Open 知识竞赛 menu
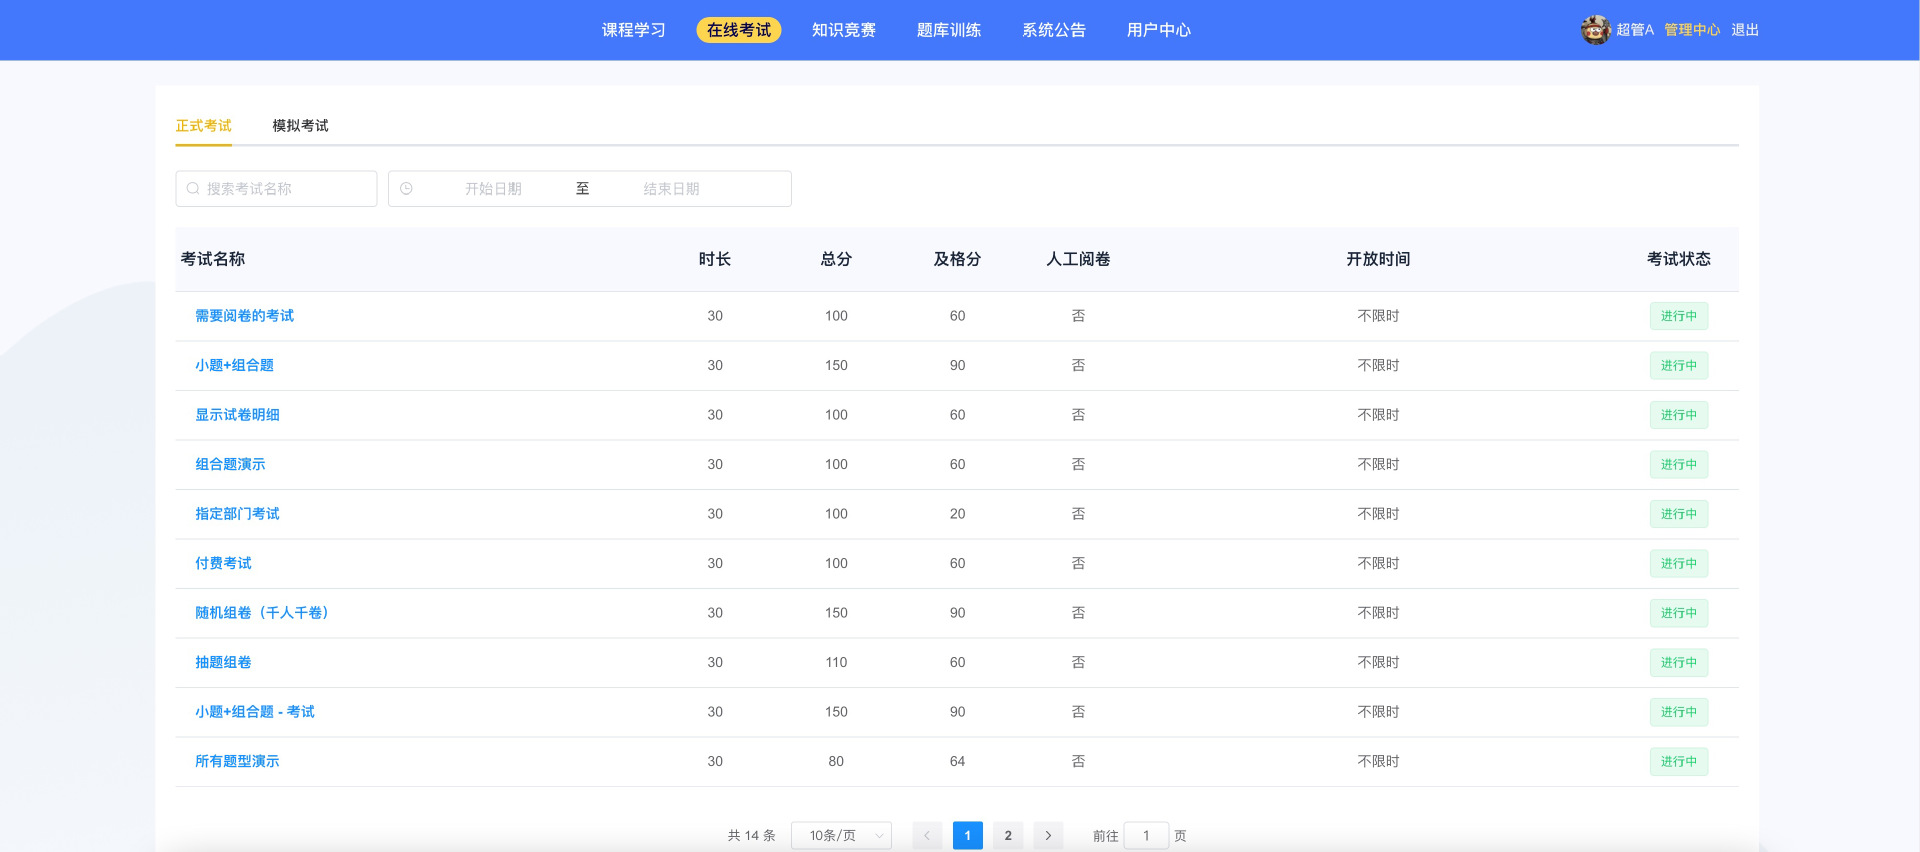This screenshot has height=852, width=1920. point(844,30)
